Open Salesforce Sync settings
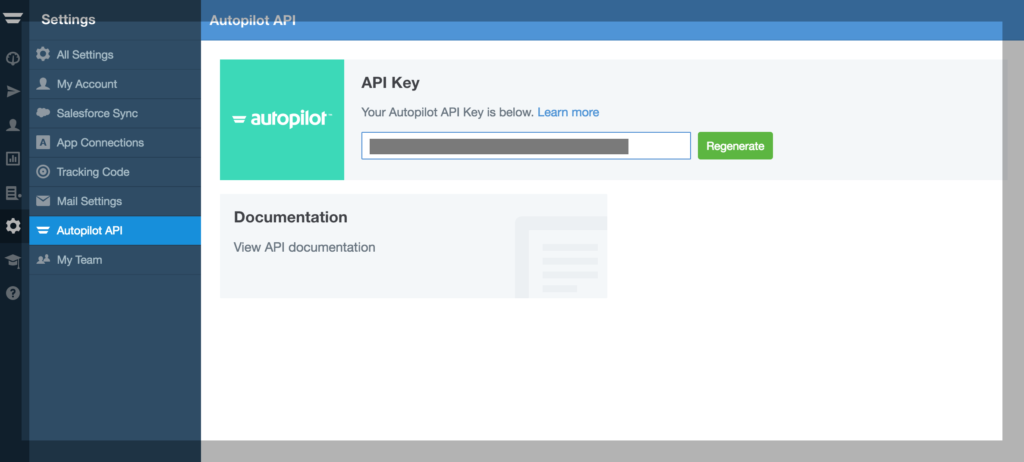The height and width of the screenshot is (462, 1024). pos(115,114)
